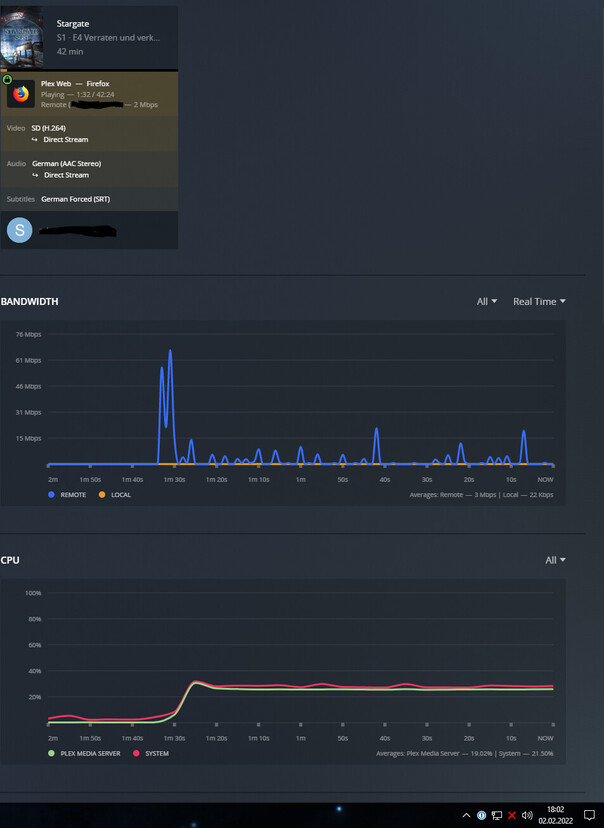This screenshot has height=828, width=604.
Task: Click the CPU section heading
Action: pos(10,560)
